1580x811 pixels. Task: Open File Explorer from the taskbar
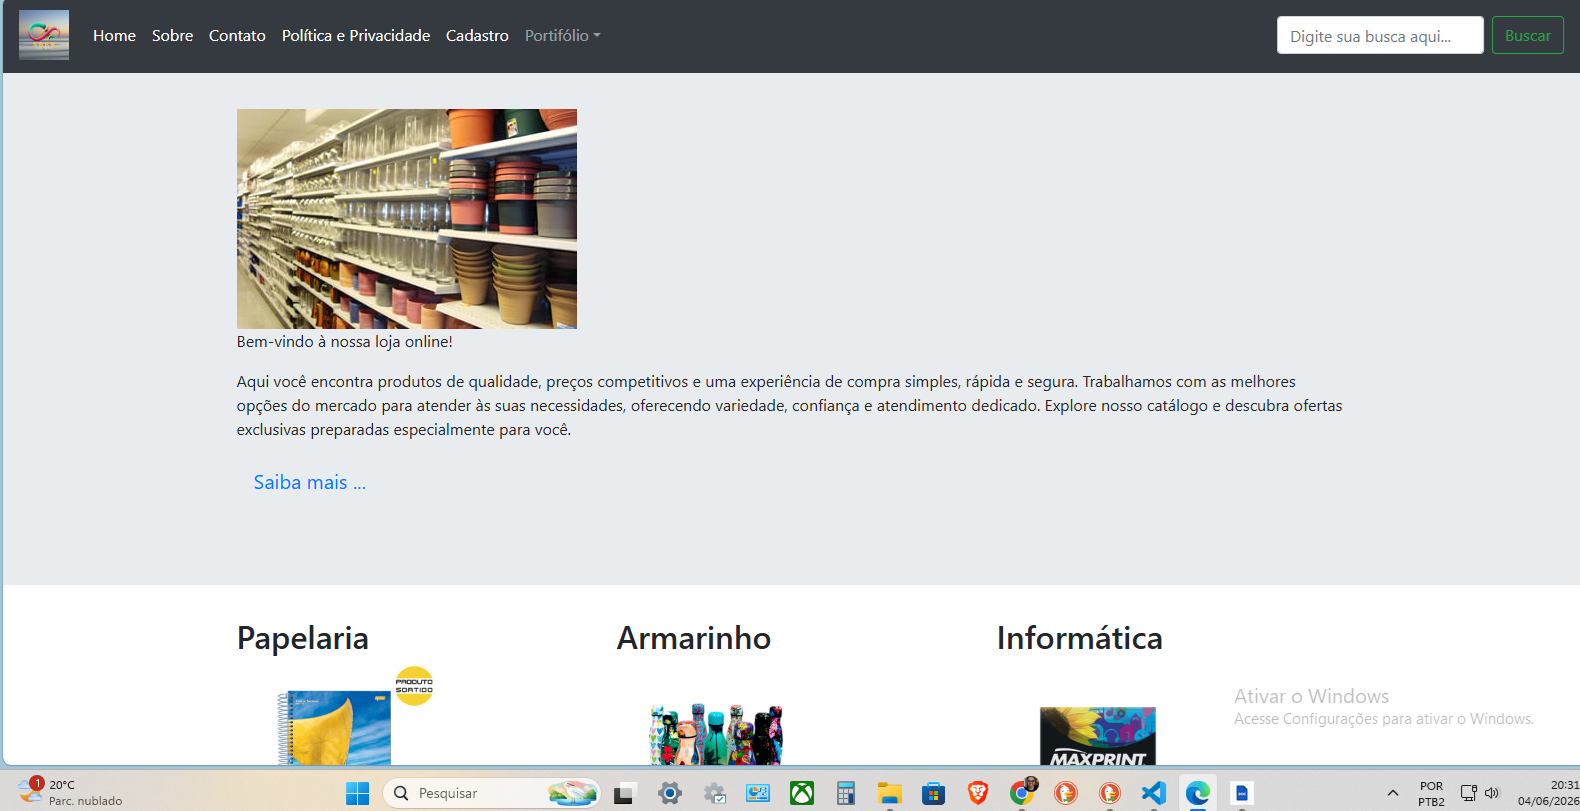tap(890, 793)
